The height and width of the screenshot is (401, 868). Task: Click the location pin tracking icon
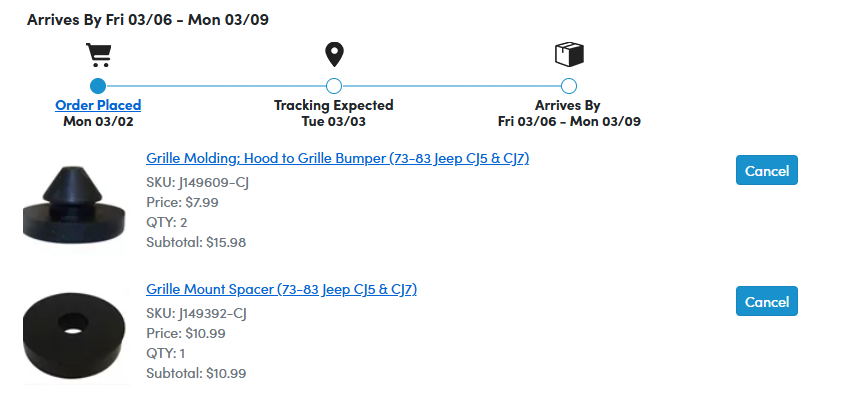click(x=334, y=54)
